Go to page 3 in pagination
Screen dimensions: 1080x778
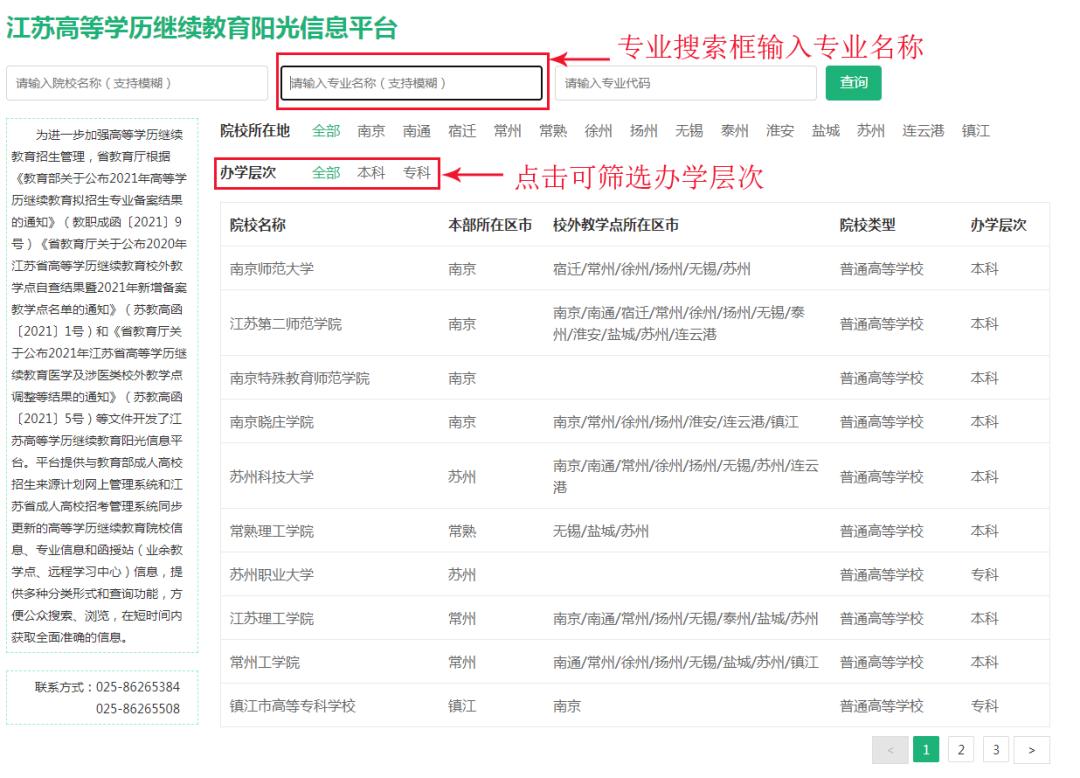coord(996,750)
